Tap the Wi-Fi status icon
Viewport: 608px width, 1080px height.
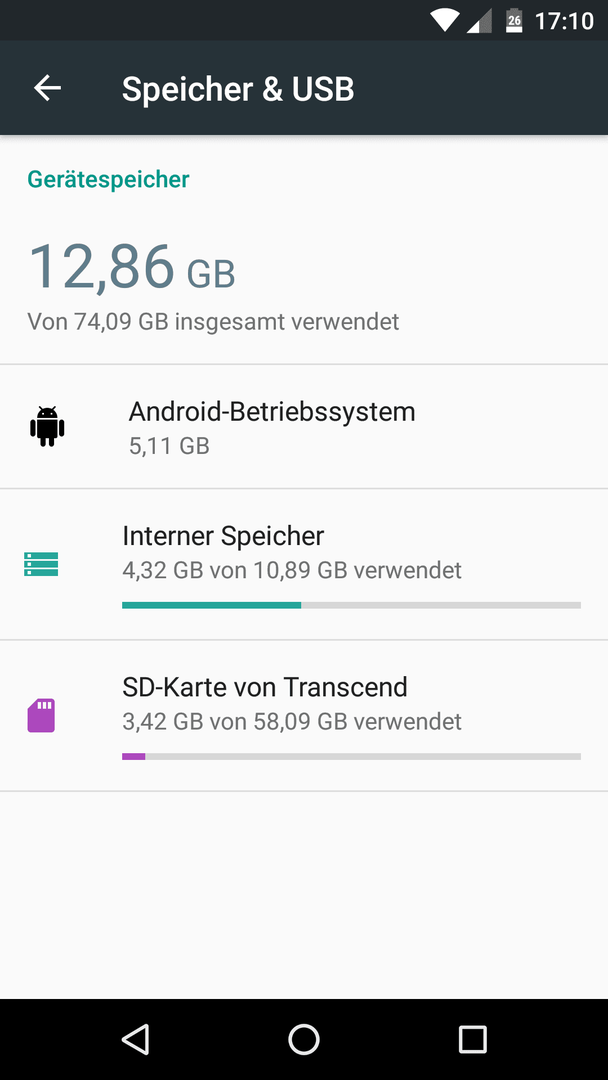(445, 21)
